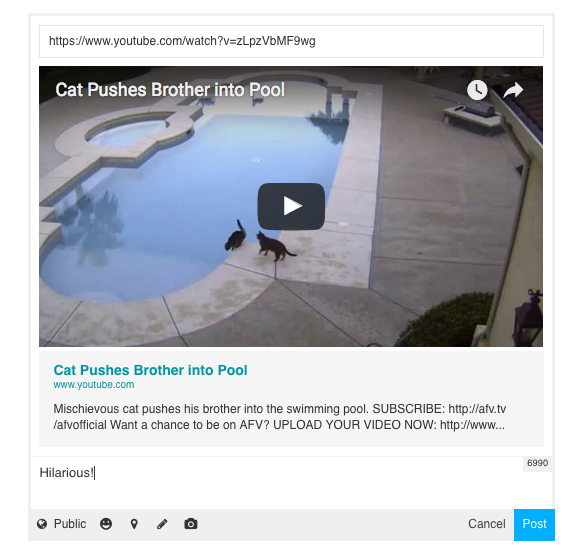
Task: Click the pencil edit icon
Action: tap(162, 524)
